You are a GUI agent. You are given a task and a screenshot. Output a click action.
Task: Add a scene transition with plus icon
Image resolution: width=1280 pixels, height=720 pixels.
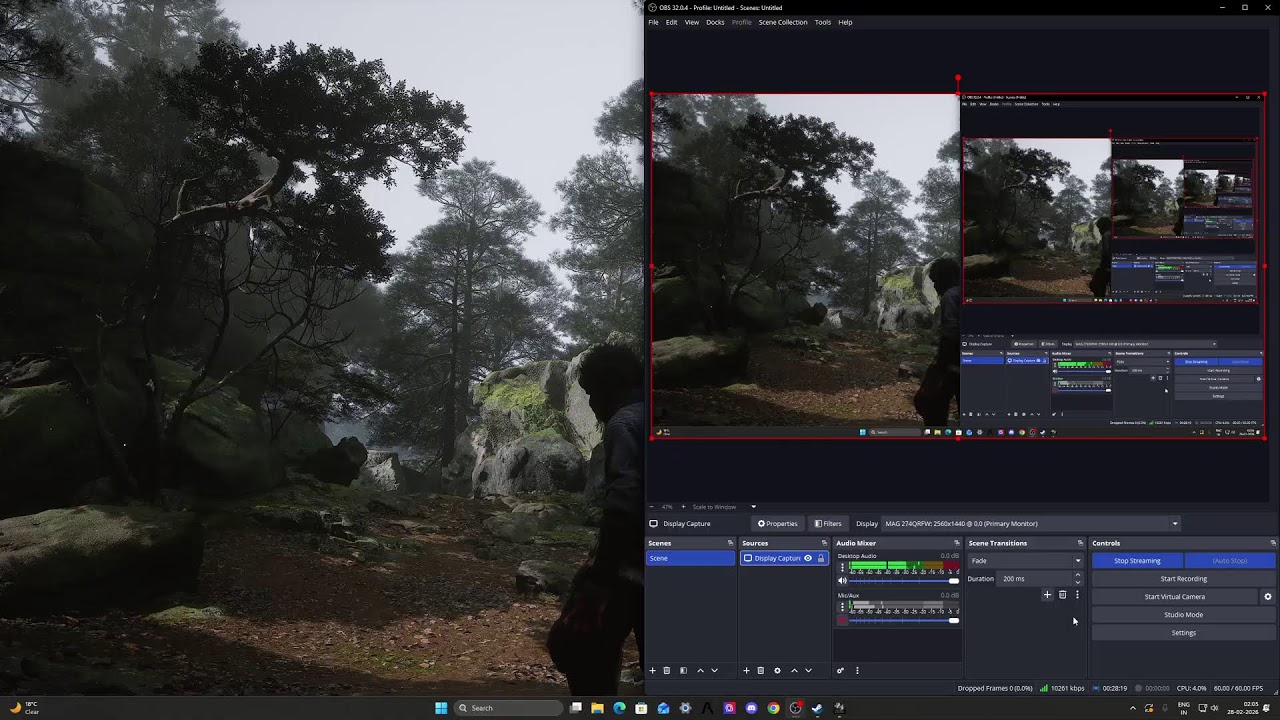click(1047, 595)
